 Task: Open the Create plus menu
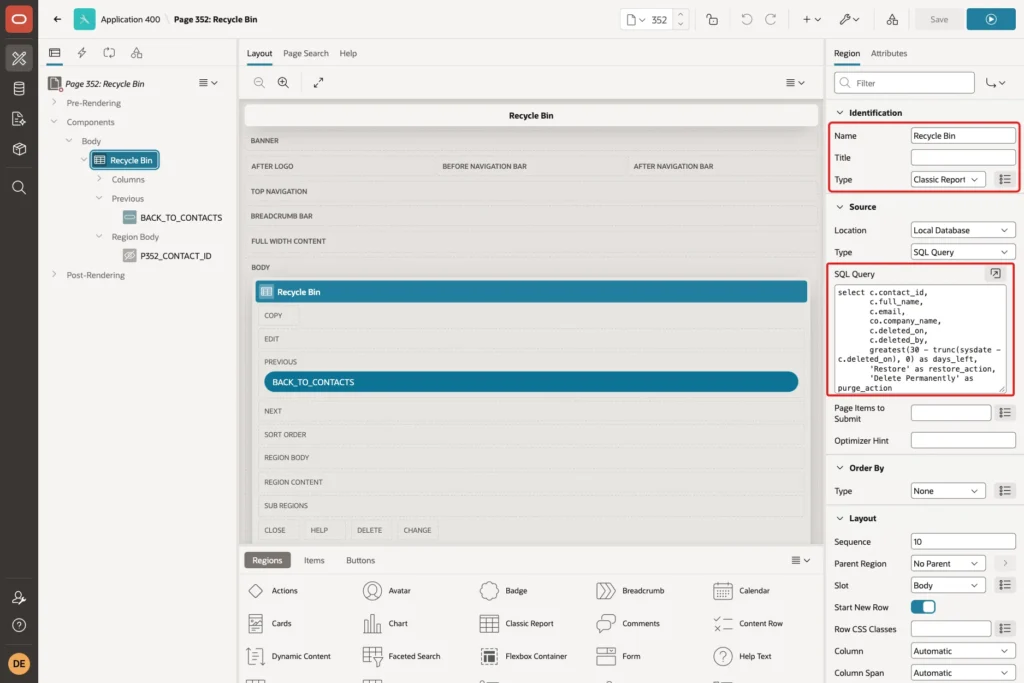pyautogui.click(x=812, y=20)
